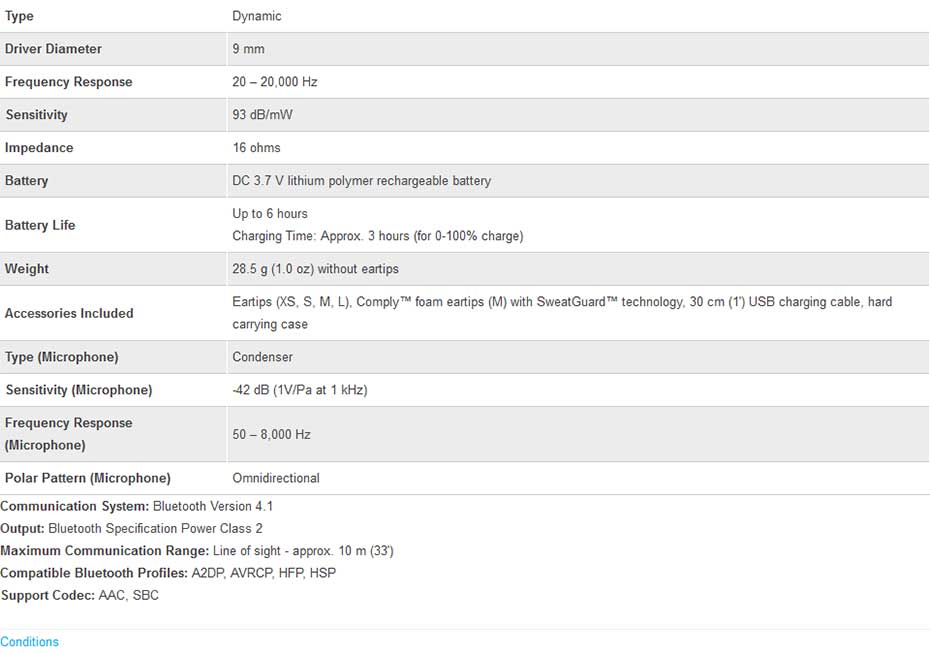Select the 93 dB/mW sensitivity value
The height and width of the screenshot is (653, 930).
(x=262, y=115)
